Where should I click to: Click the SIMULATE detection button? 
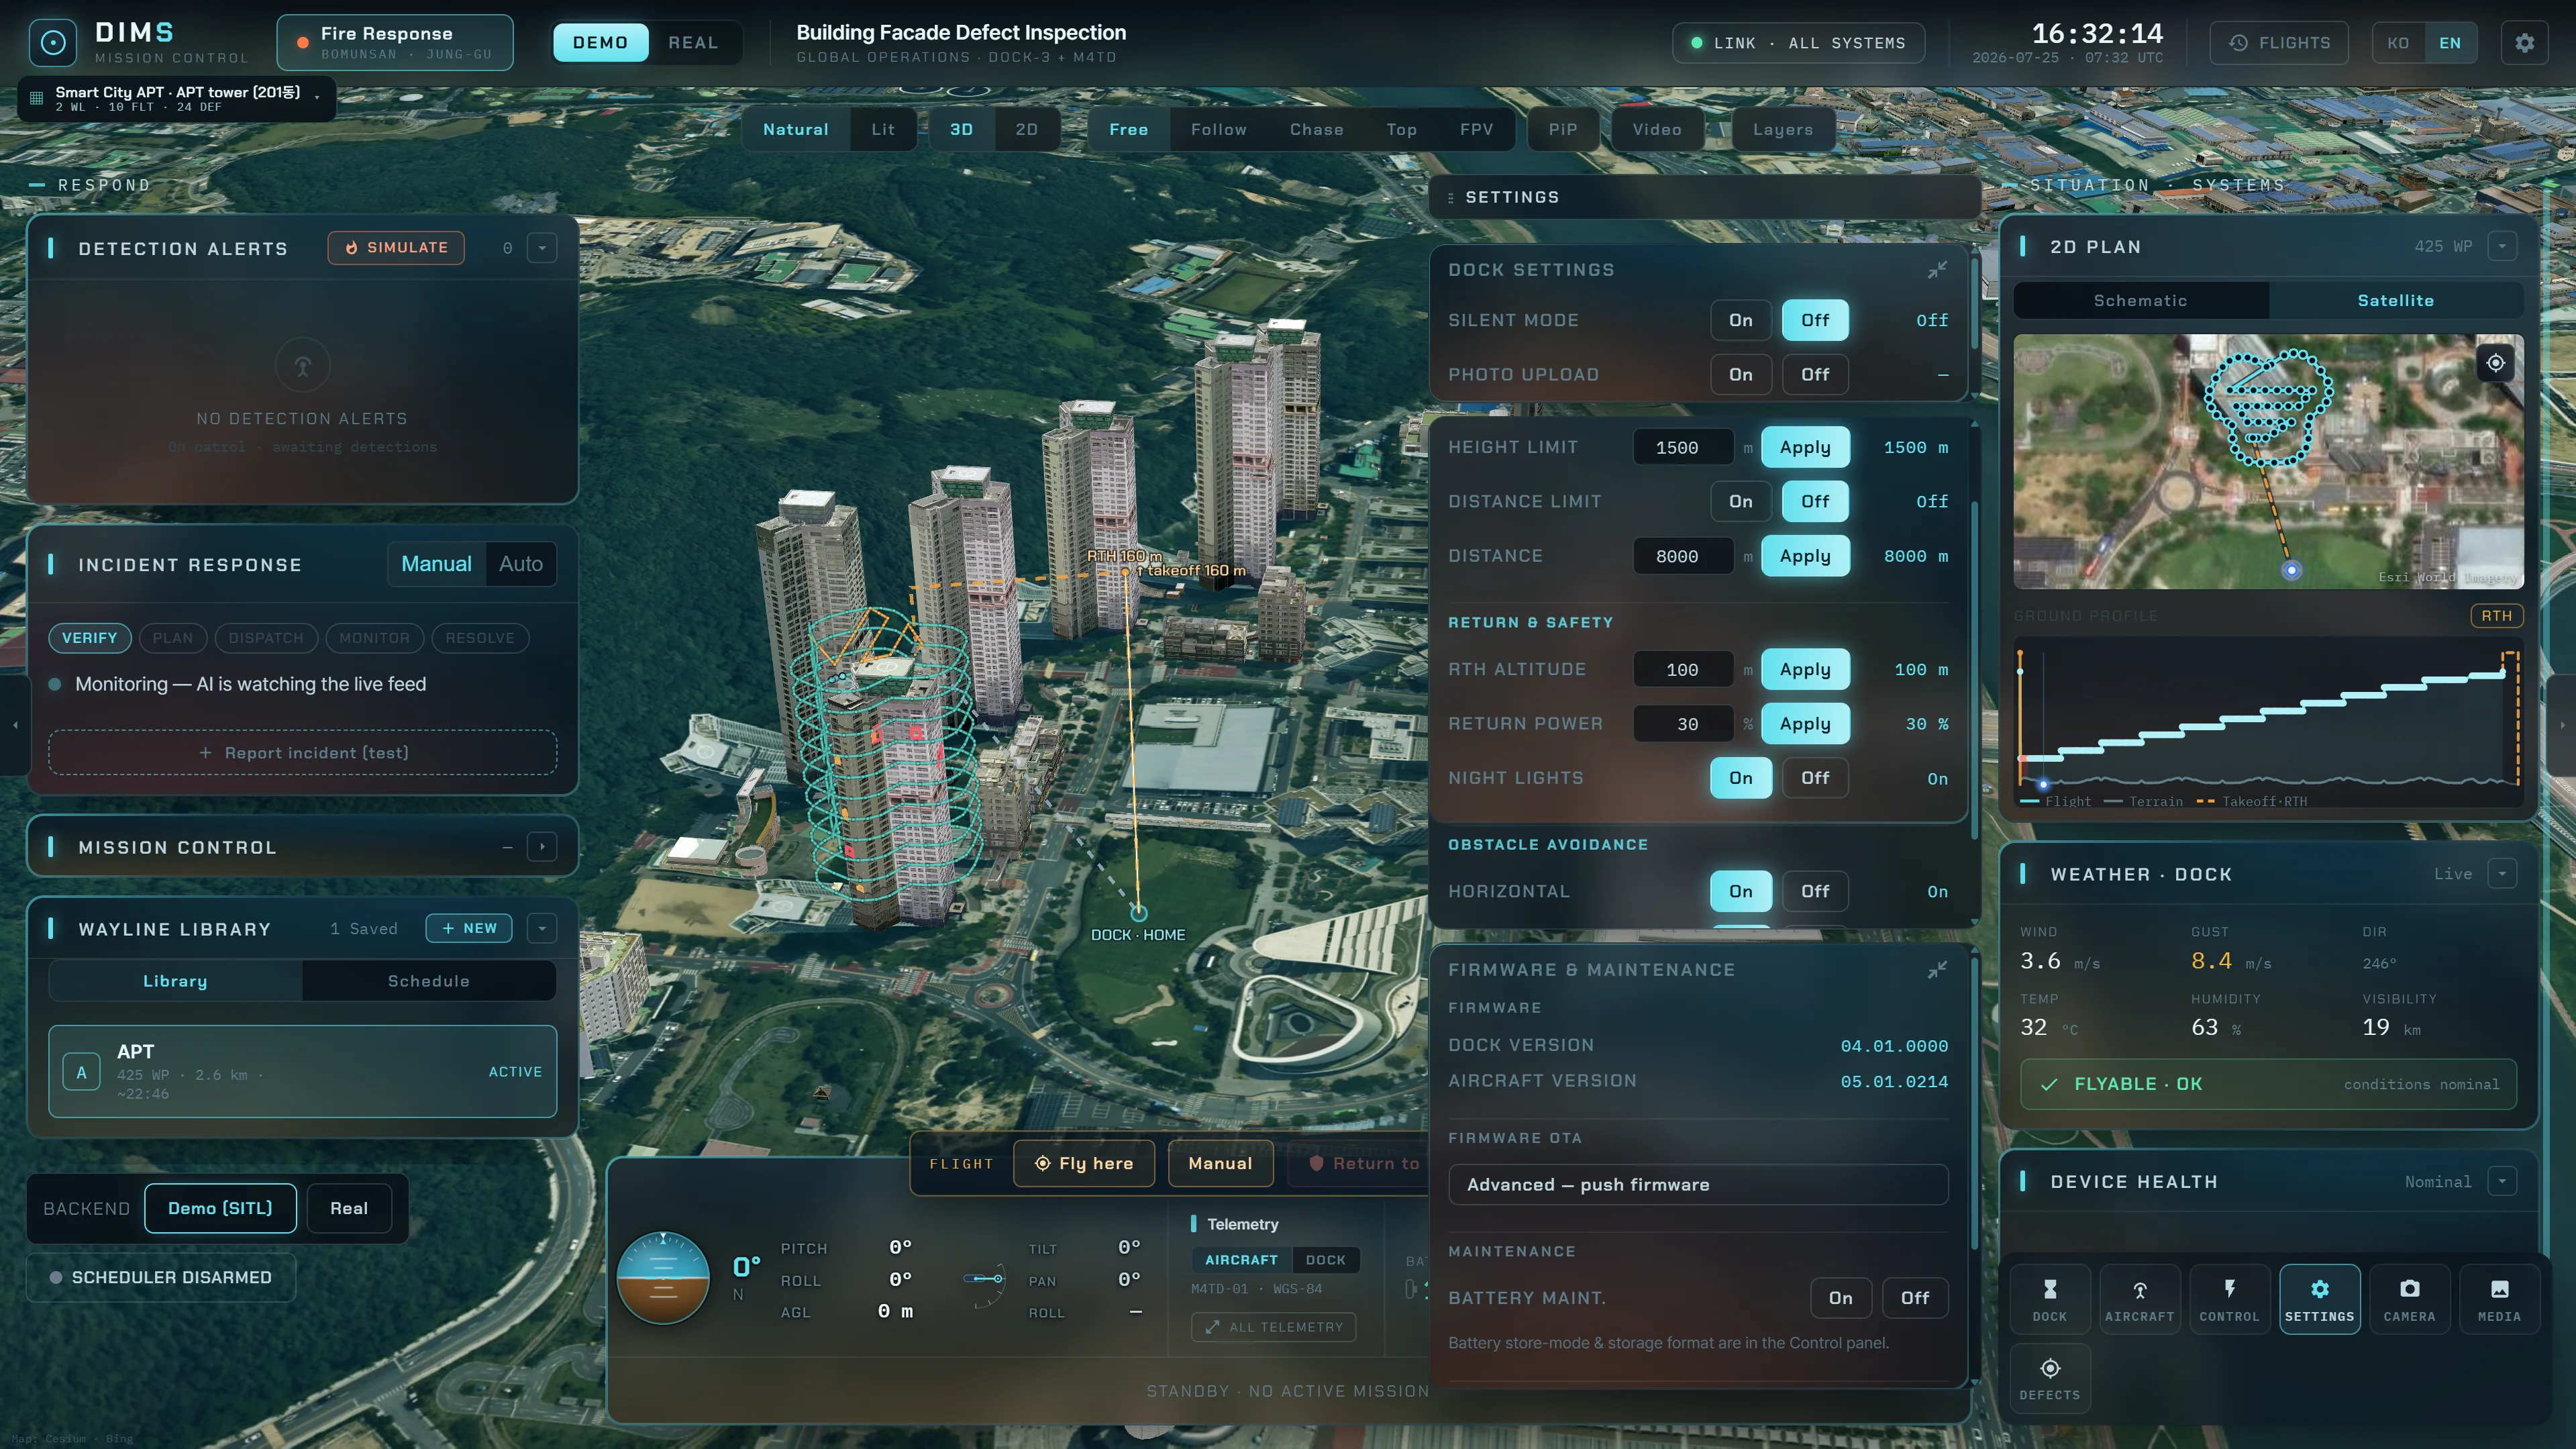tap(396, 248)
